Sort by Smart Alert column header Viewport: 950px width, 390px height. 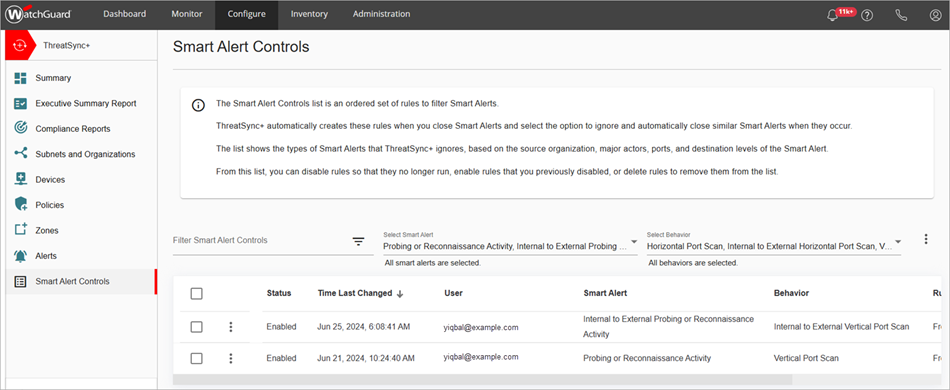point(605,293)
